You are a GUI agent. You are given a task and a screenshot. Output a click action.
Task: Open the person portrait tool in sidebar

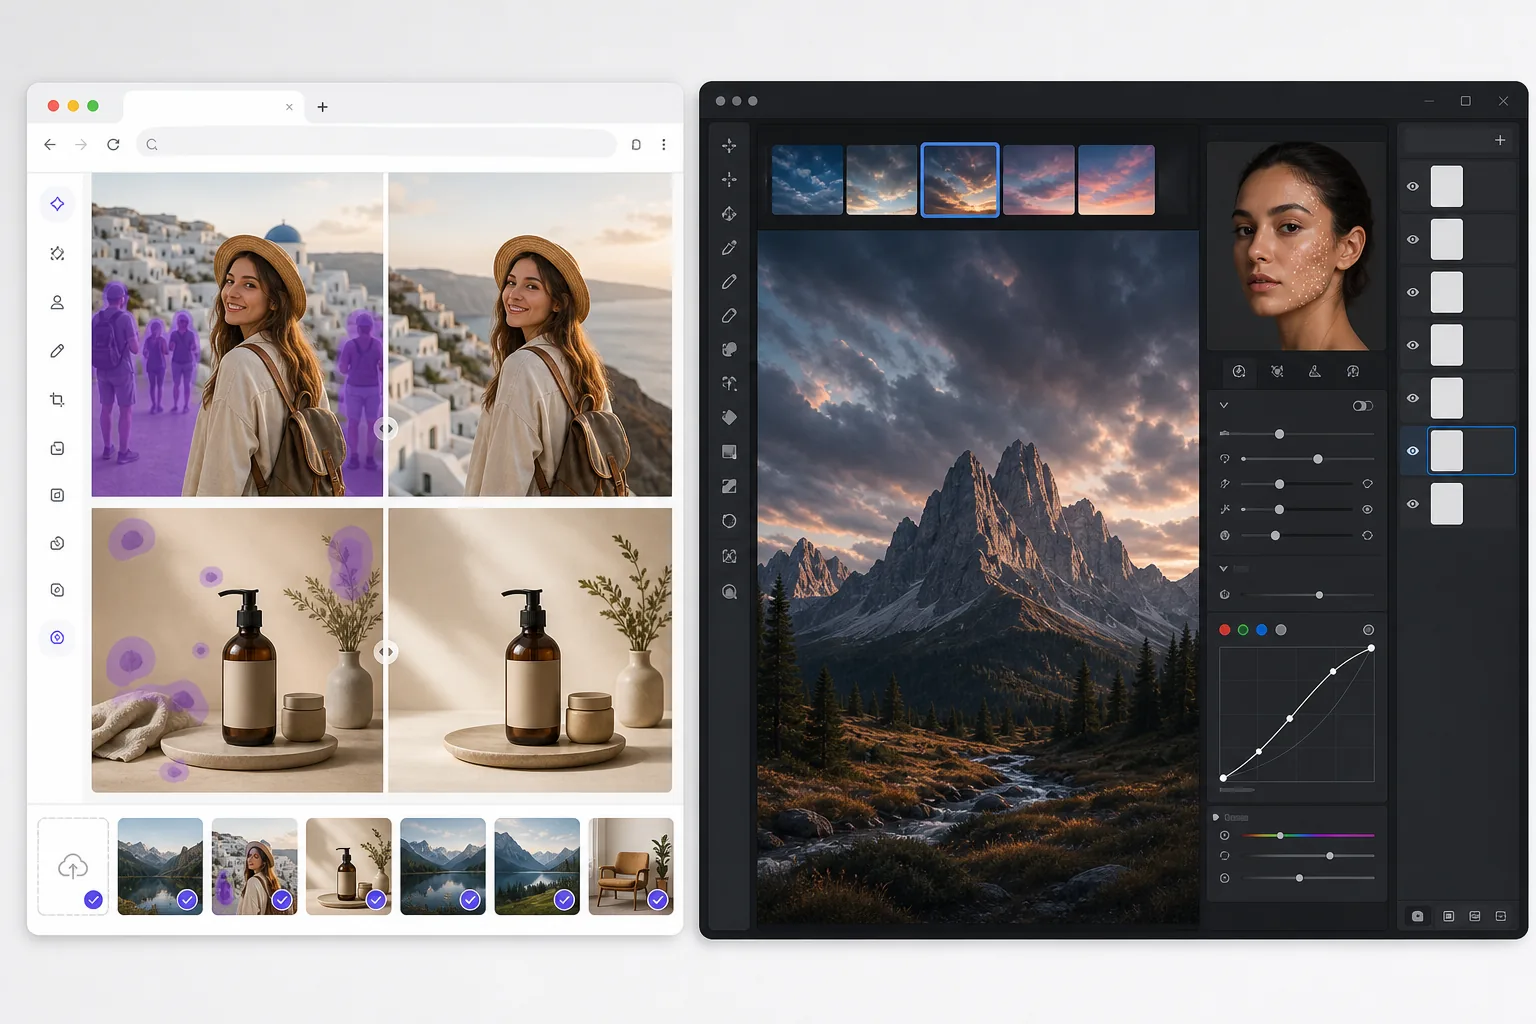[57, 302]
